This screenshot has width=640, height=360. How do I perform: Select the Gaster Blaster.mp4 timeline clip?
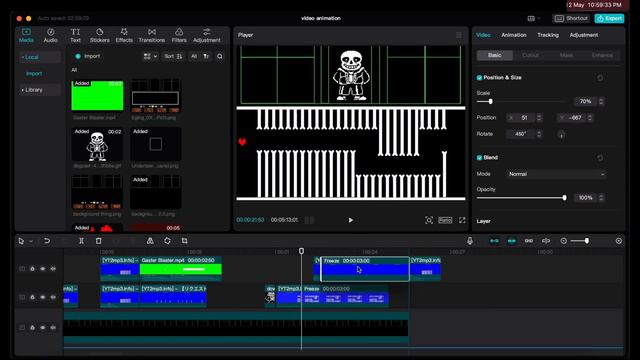coord(181,269)
